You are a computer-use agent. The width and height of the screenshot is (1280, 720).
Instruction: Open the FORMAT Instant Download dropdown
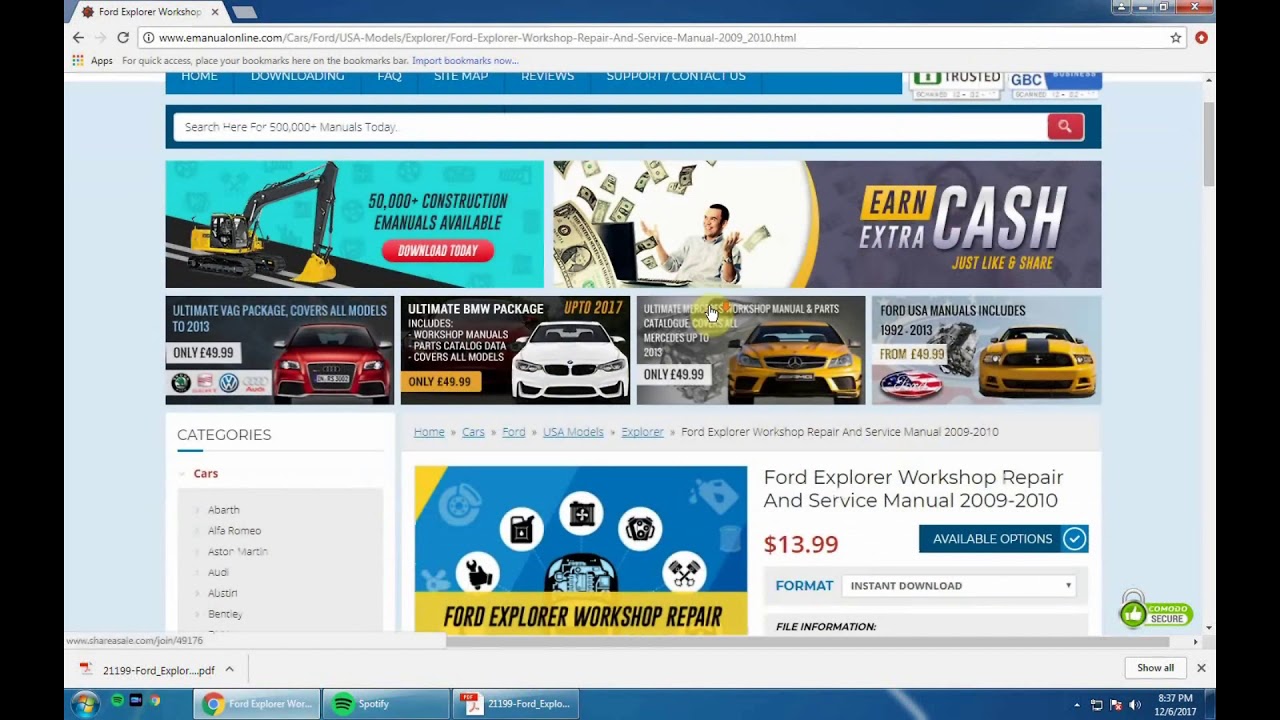(959, 586)
